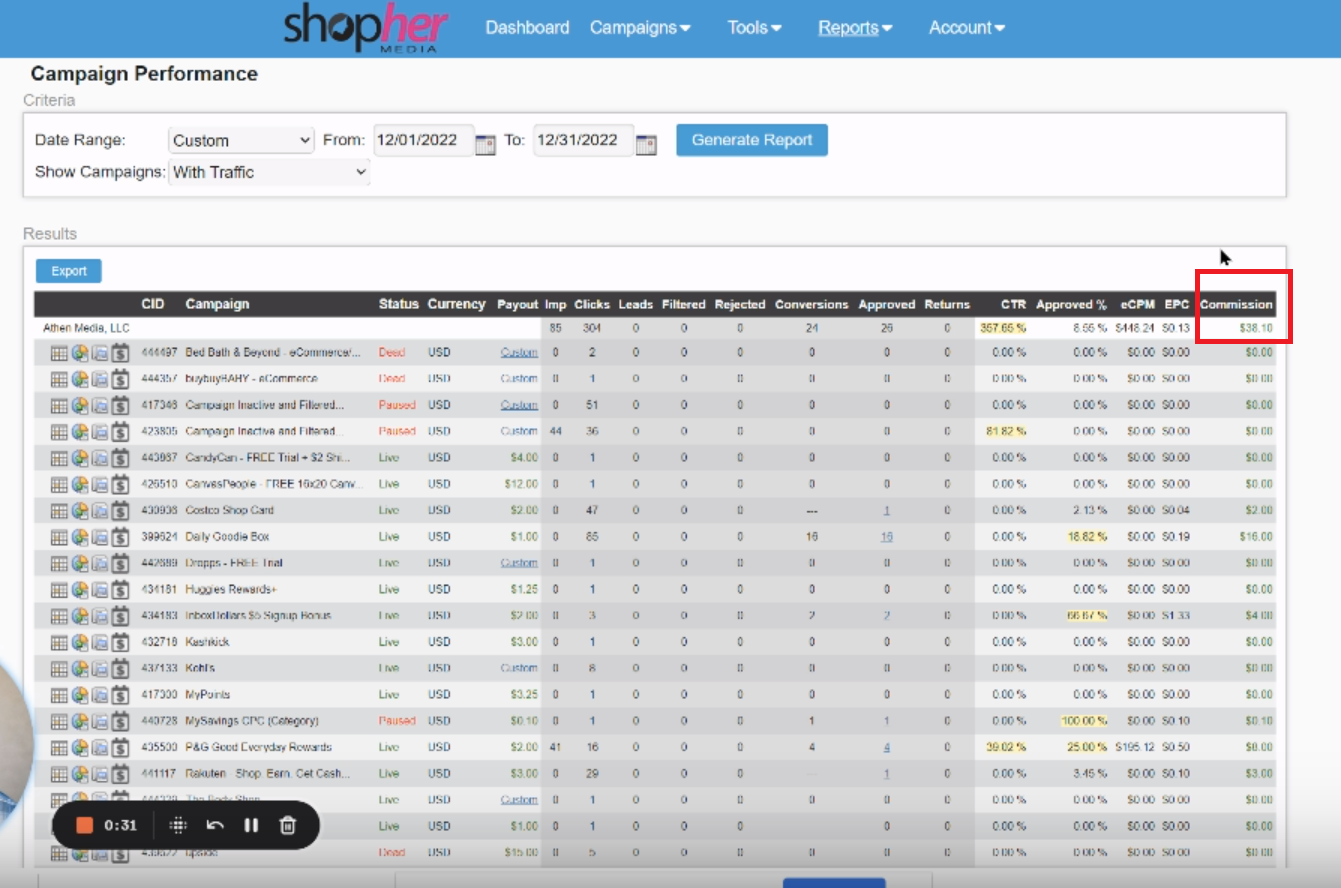
Task: Open the table grid icon for MySavings CPC
Action: pos(59,721)
